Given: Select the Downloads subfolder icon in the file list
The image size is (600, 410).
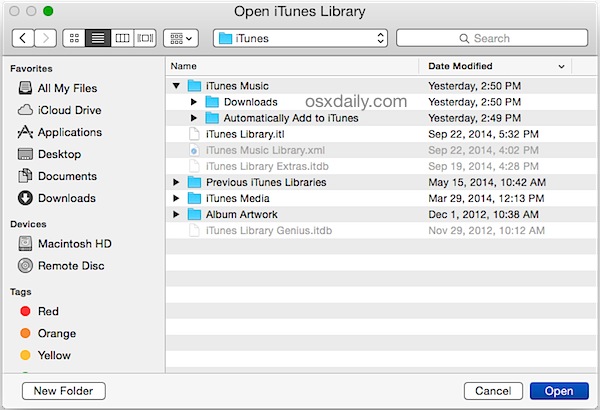Looking at the screenshot, I should click(212, 102).
